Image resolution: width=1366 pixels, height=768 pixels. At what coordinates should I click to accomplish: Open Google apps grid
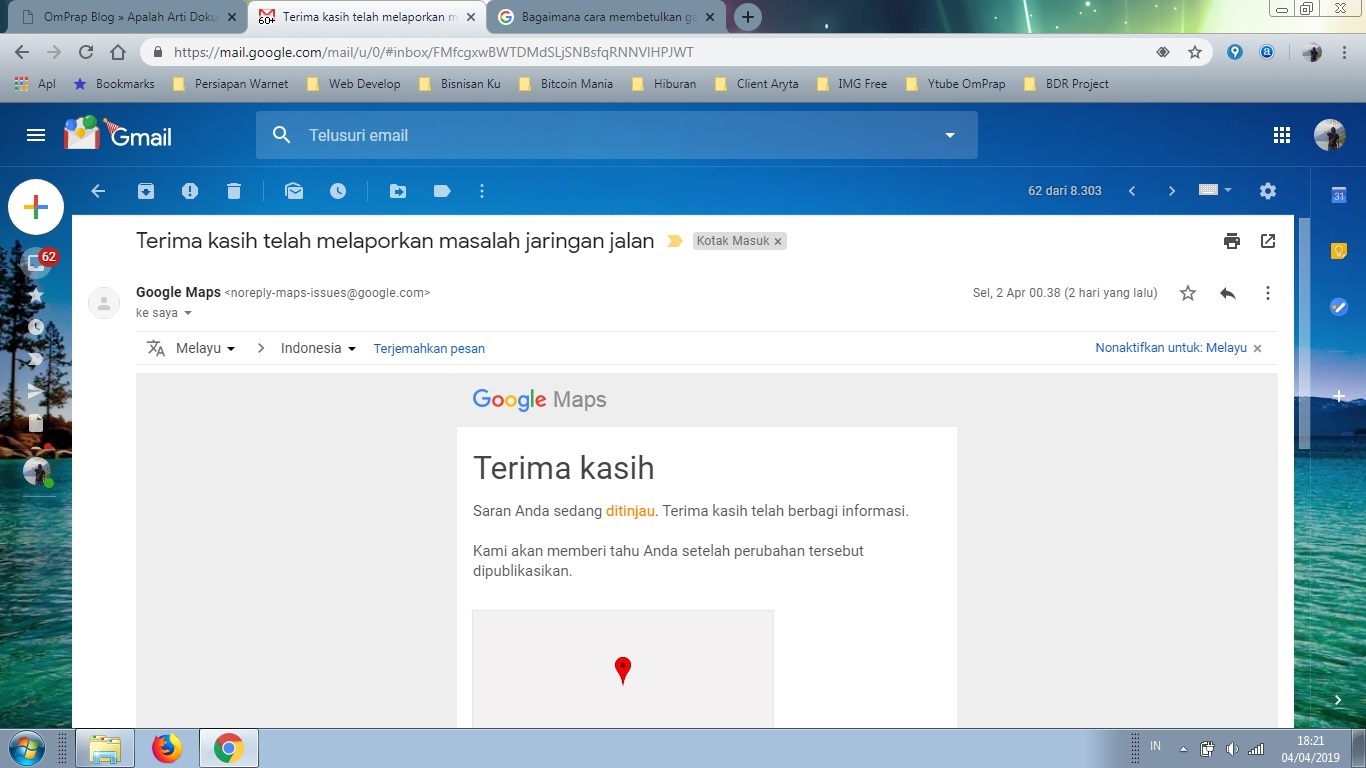1282,135
